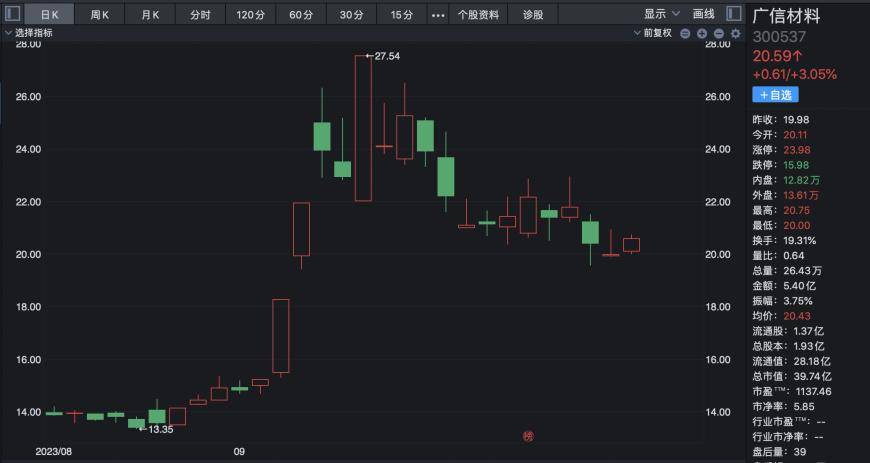Screen dimensions: 870x463
Task: Click the 最高 20.75 row
Action: [x=781, y=210]
